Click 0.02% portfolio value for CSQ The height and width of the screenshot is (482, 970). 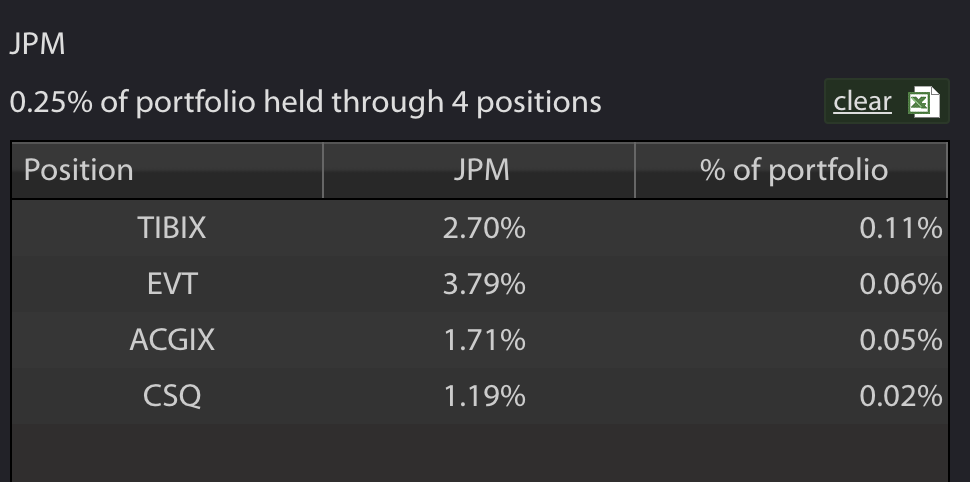click(901, 395)
